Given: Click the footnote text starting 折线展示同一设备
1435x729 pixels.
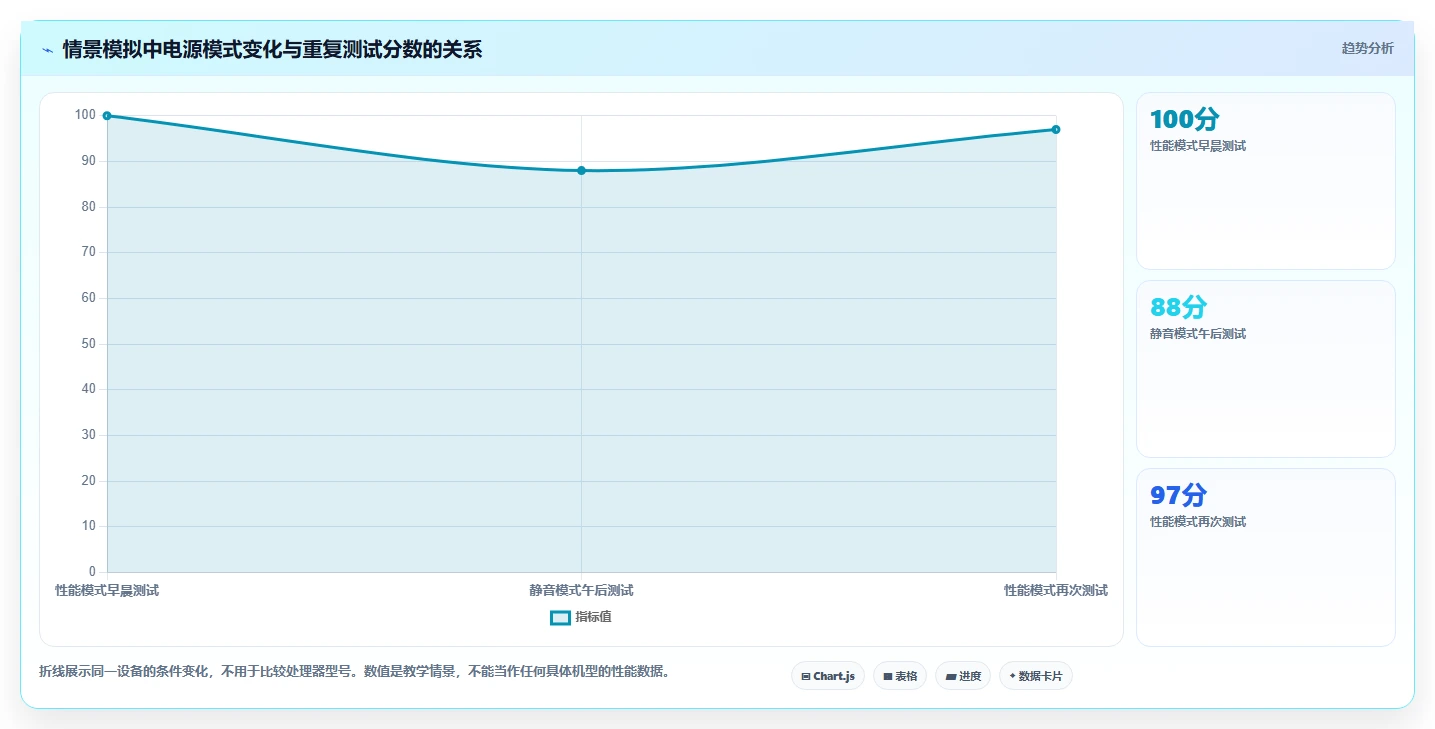Looking at the screenshot, I should pos(353,672).
